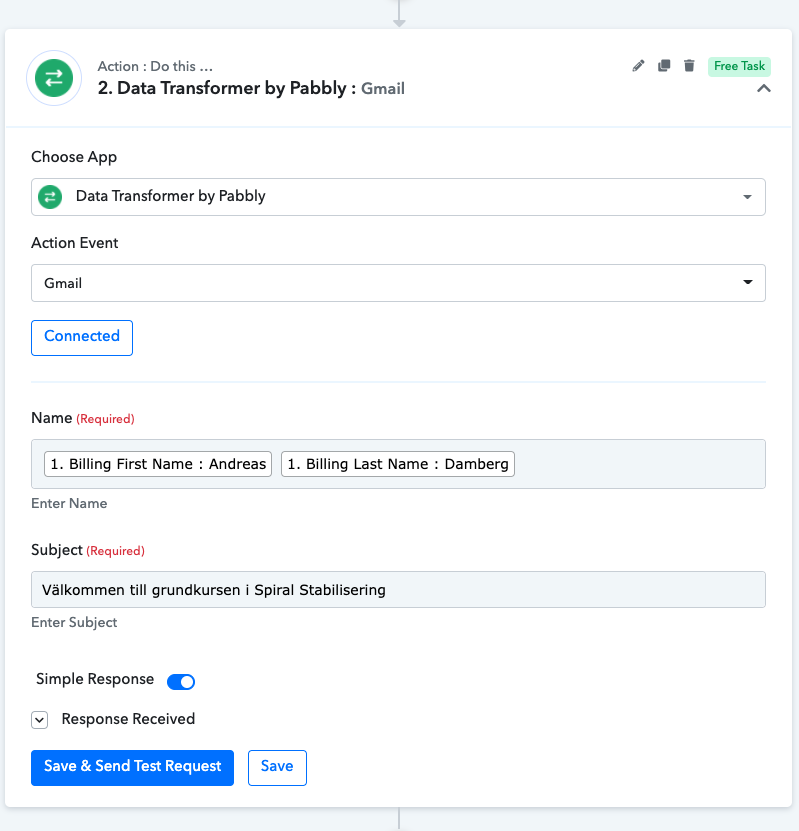Select the Billing Last Name Damberg tag
The width and height of the screenshot is (799, 831).
coord(398,464)
